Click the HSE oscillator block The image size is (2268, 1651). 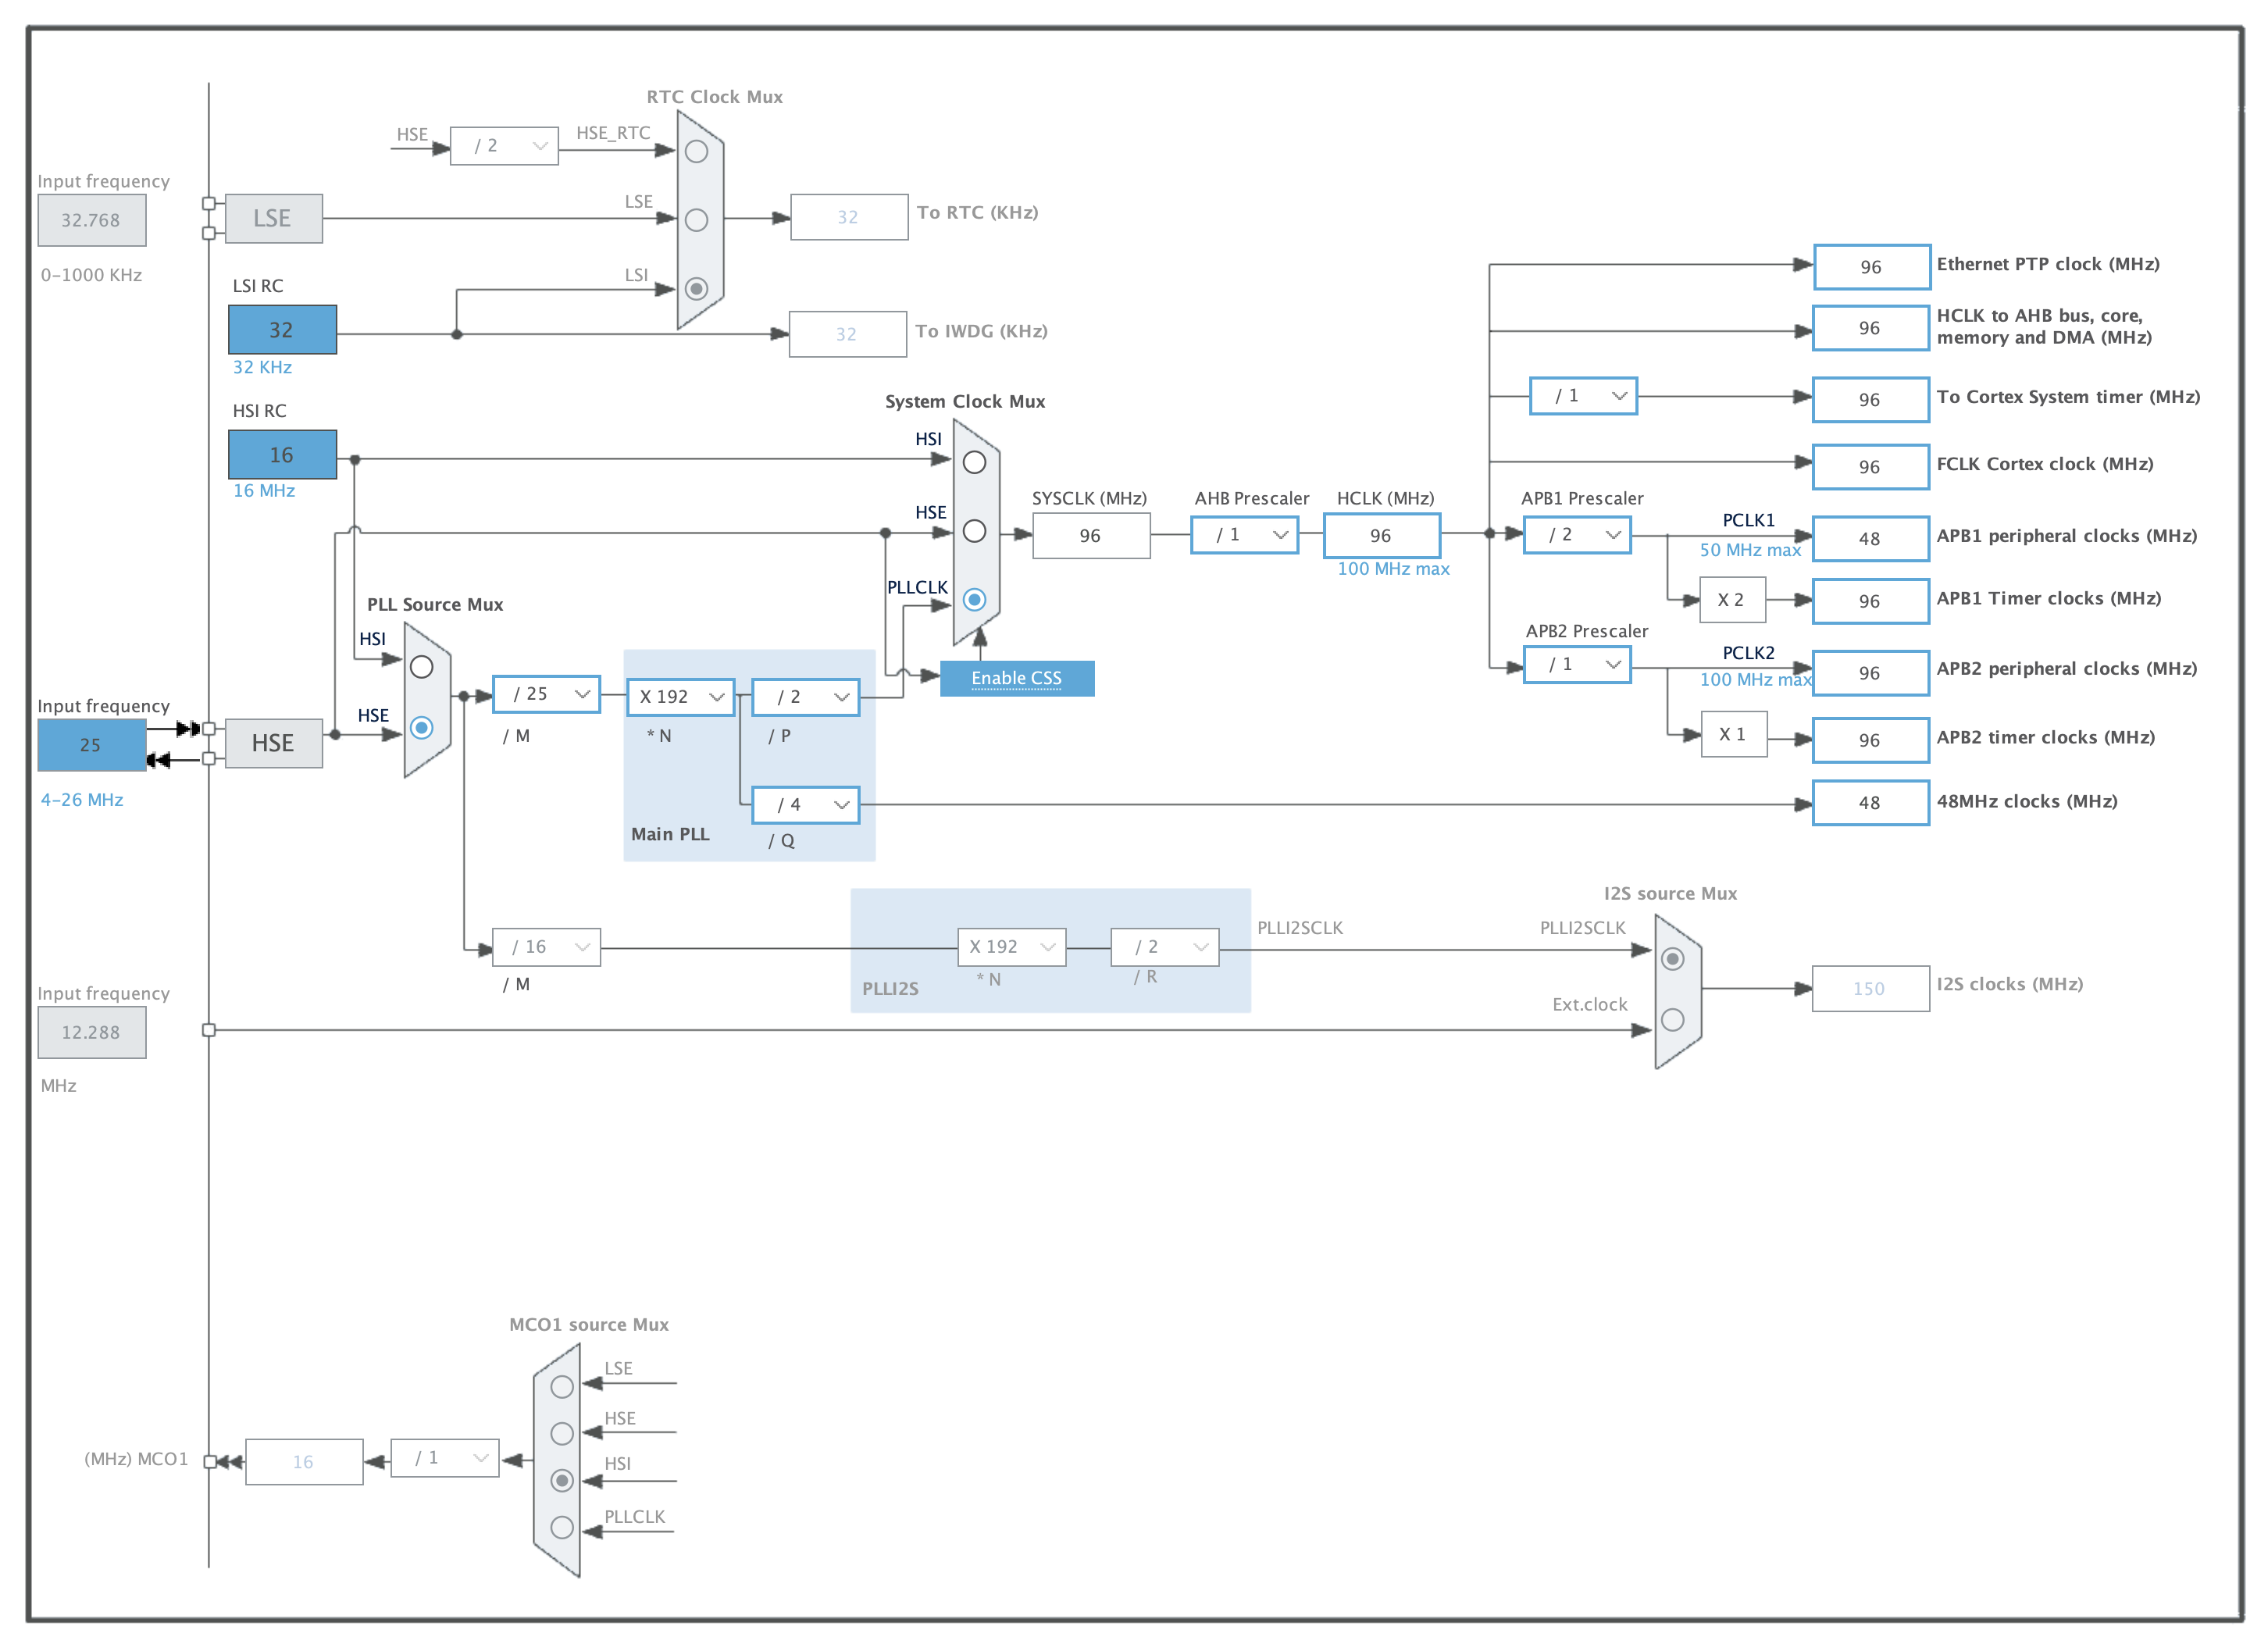(274, 744)
